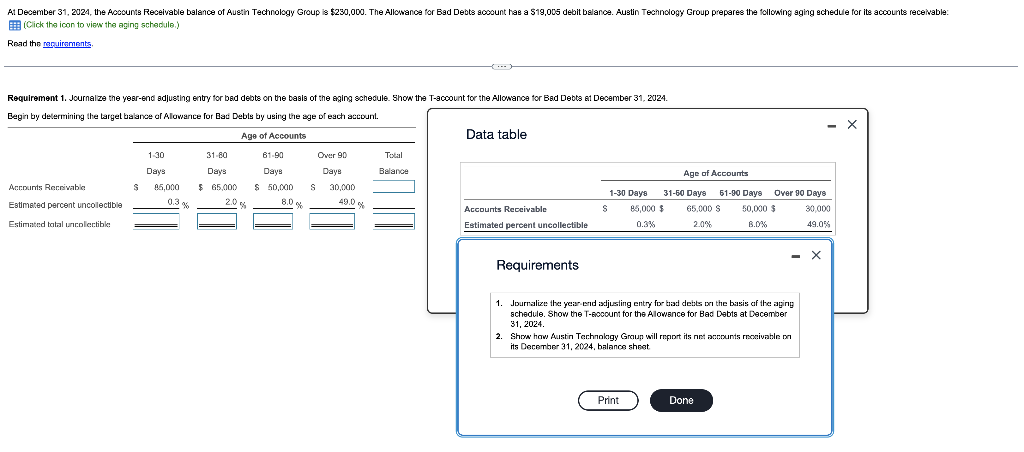
Task: Select 30,000 value in Data table
Action: 818,209
